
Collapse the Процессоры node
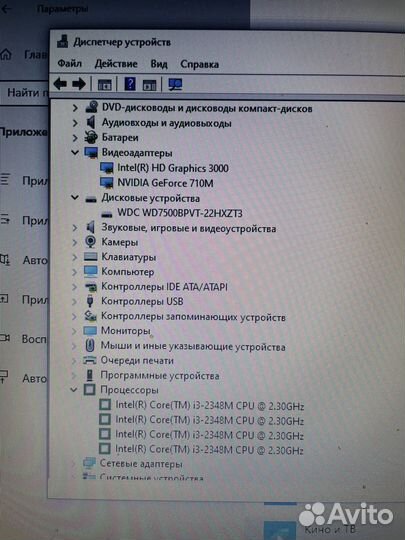tap(73, 390)
